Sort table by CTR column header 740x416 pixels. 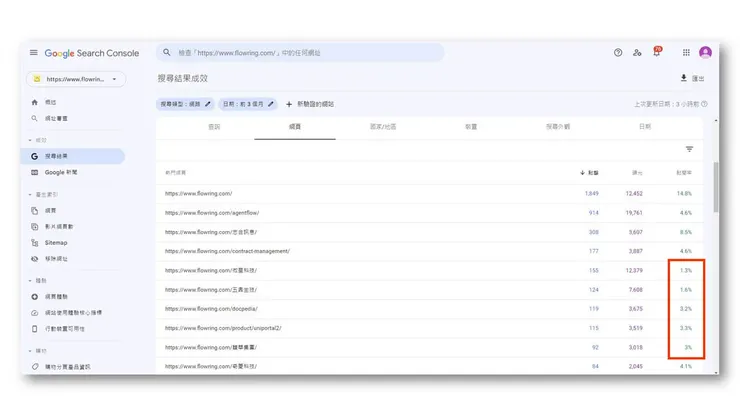tap(683, 173)
